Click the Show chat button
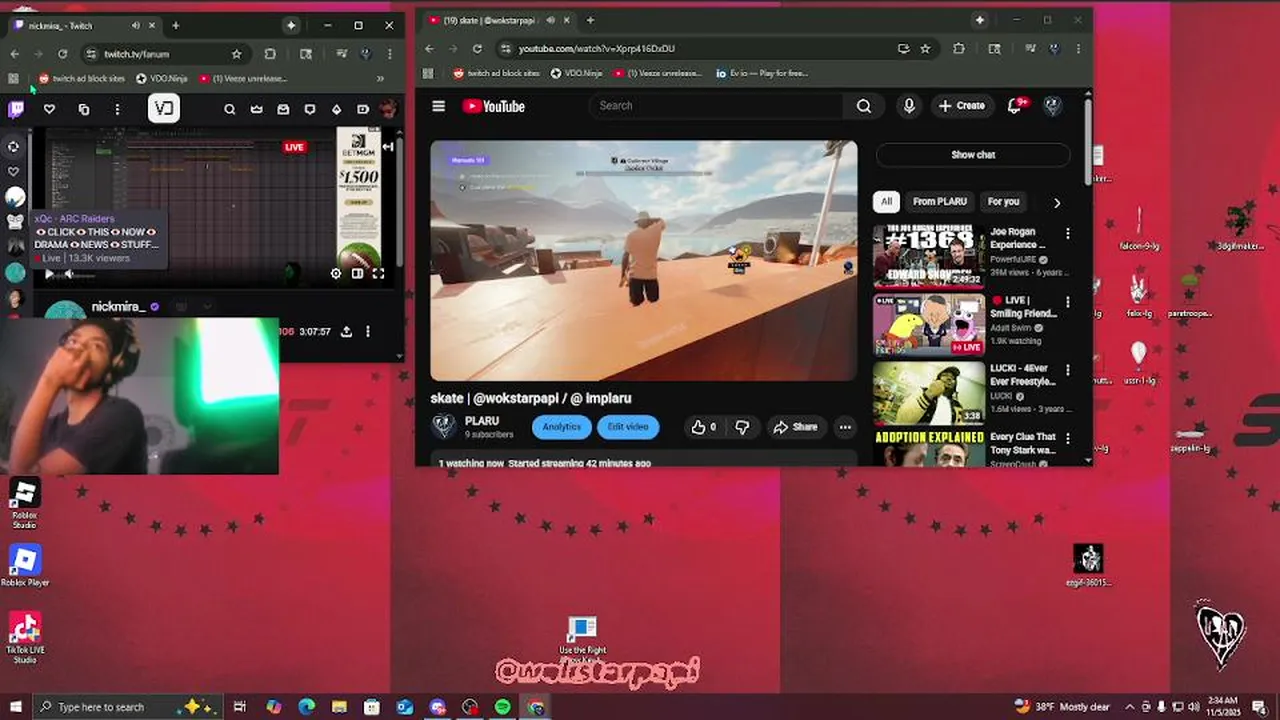Viewport: 1280px width, 720px height. point(972,155)
